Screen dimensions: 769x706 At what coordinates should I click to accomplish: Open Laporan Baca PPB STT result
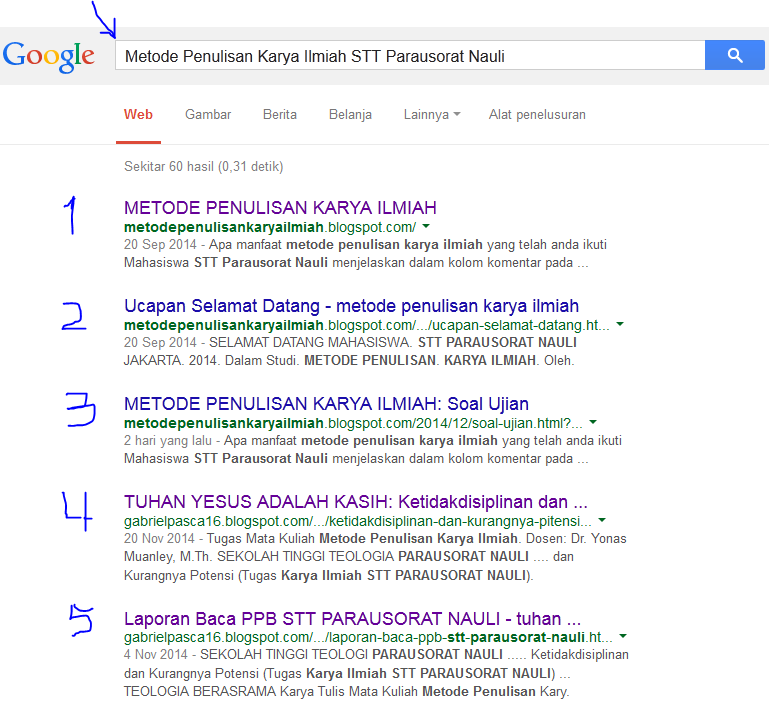tap(352, 619)
